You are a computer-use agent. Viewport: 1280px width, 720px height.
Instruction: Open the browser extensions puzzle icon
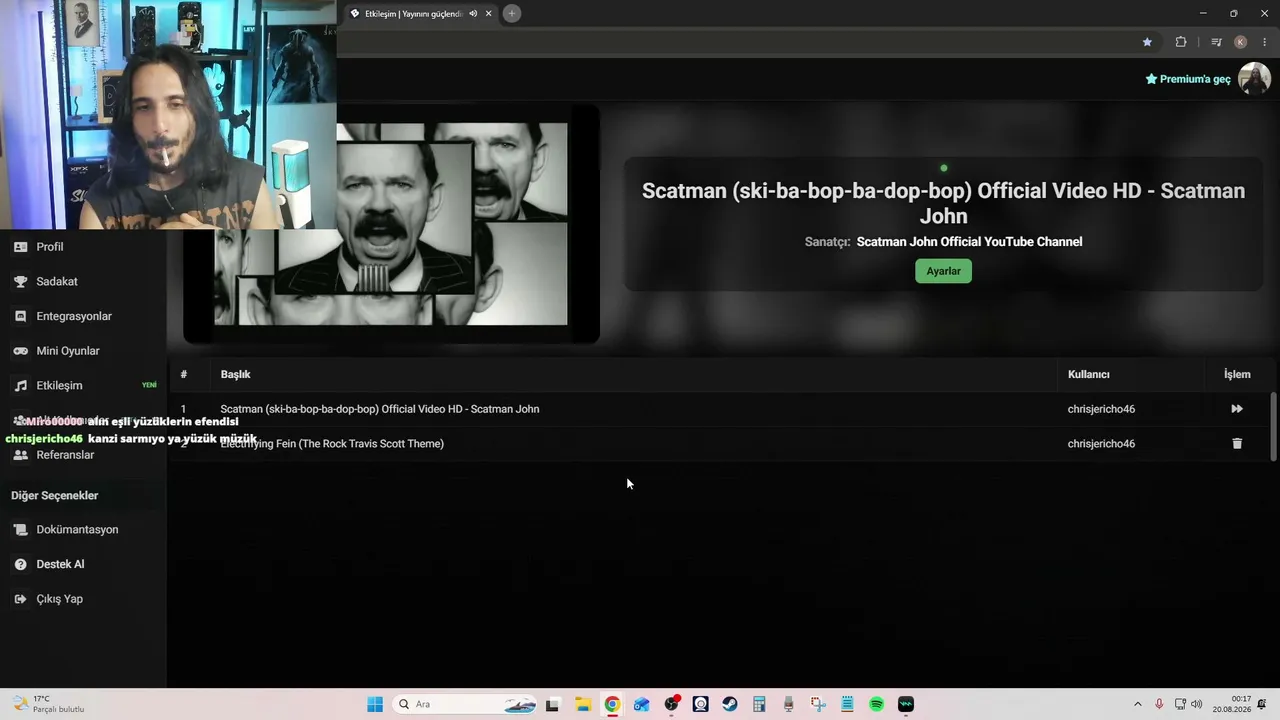point(1181,42)
